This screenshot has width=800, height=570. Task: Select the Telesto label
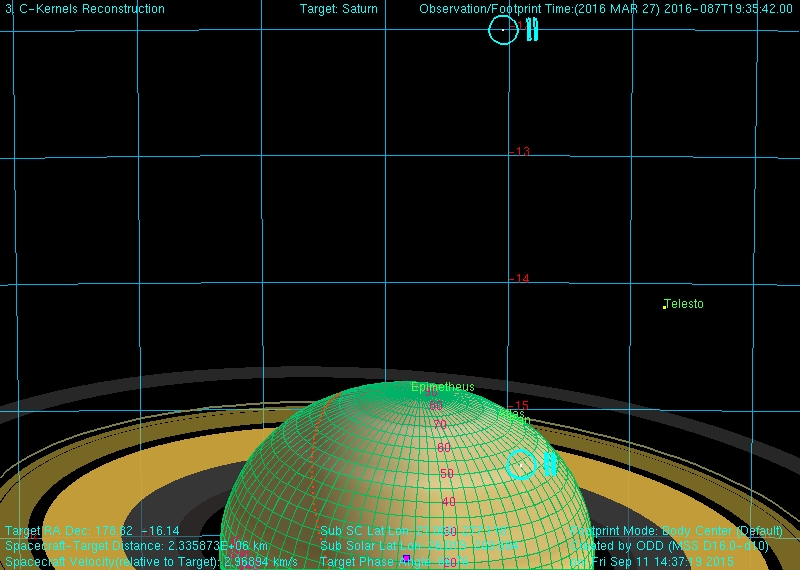pyautogui.click(x=685, y=304)
